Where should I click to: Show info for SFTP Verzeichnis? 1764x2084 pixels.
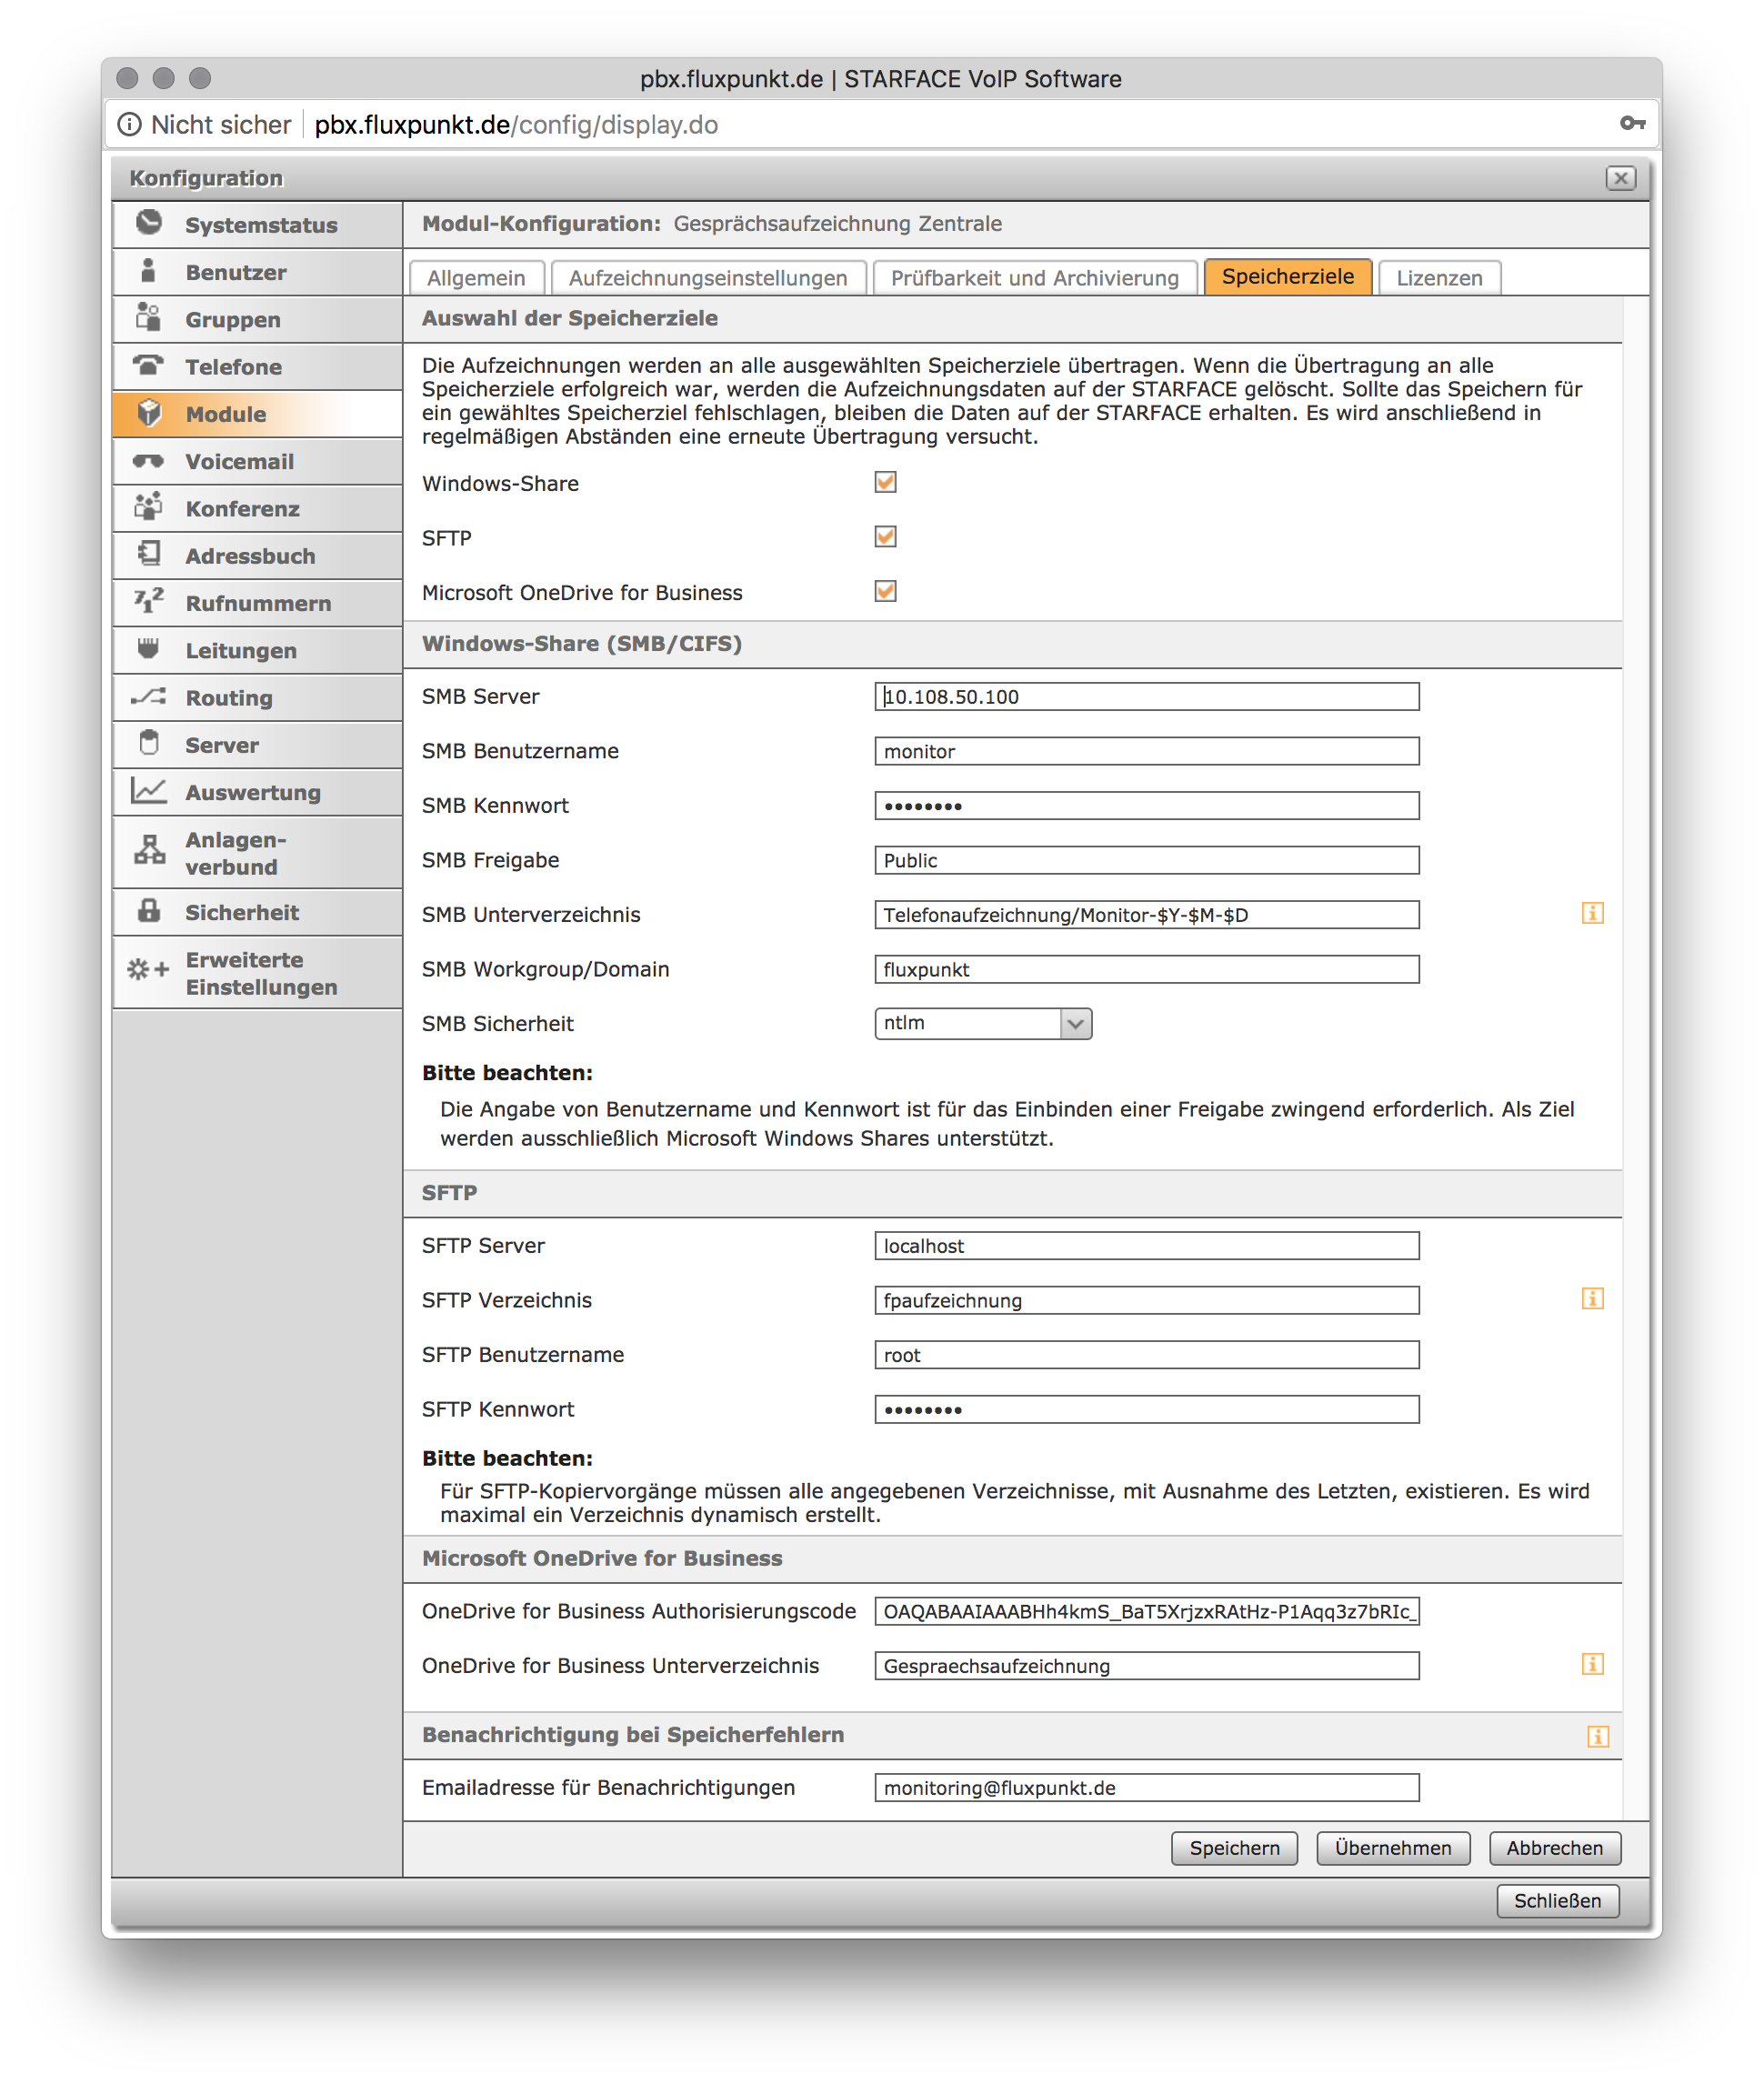[1593, 1299]
